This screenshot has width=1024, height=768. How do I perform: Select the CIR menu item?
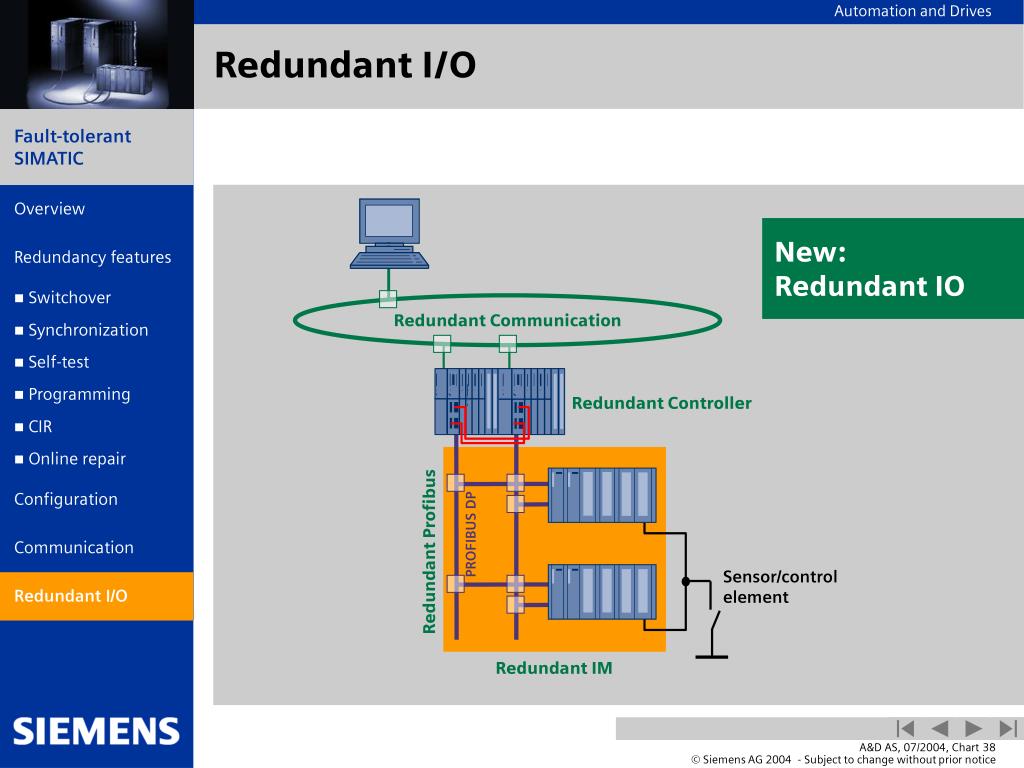click(33, 427)
